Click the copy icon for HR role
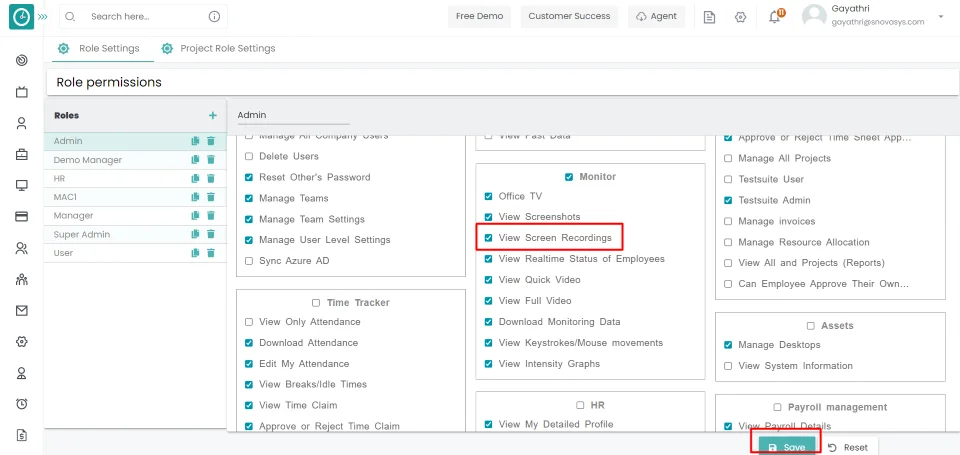The width and height of the screenshot is (960, 455). pos(196,179)
